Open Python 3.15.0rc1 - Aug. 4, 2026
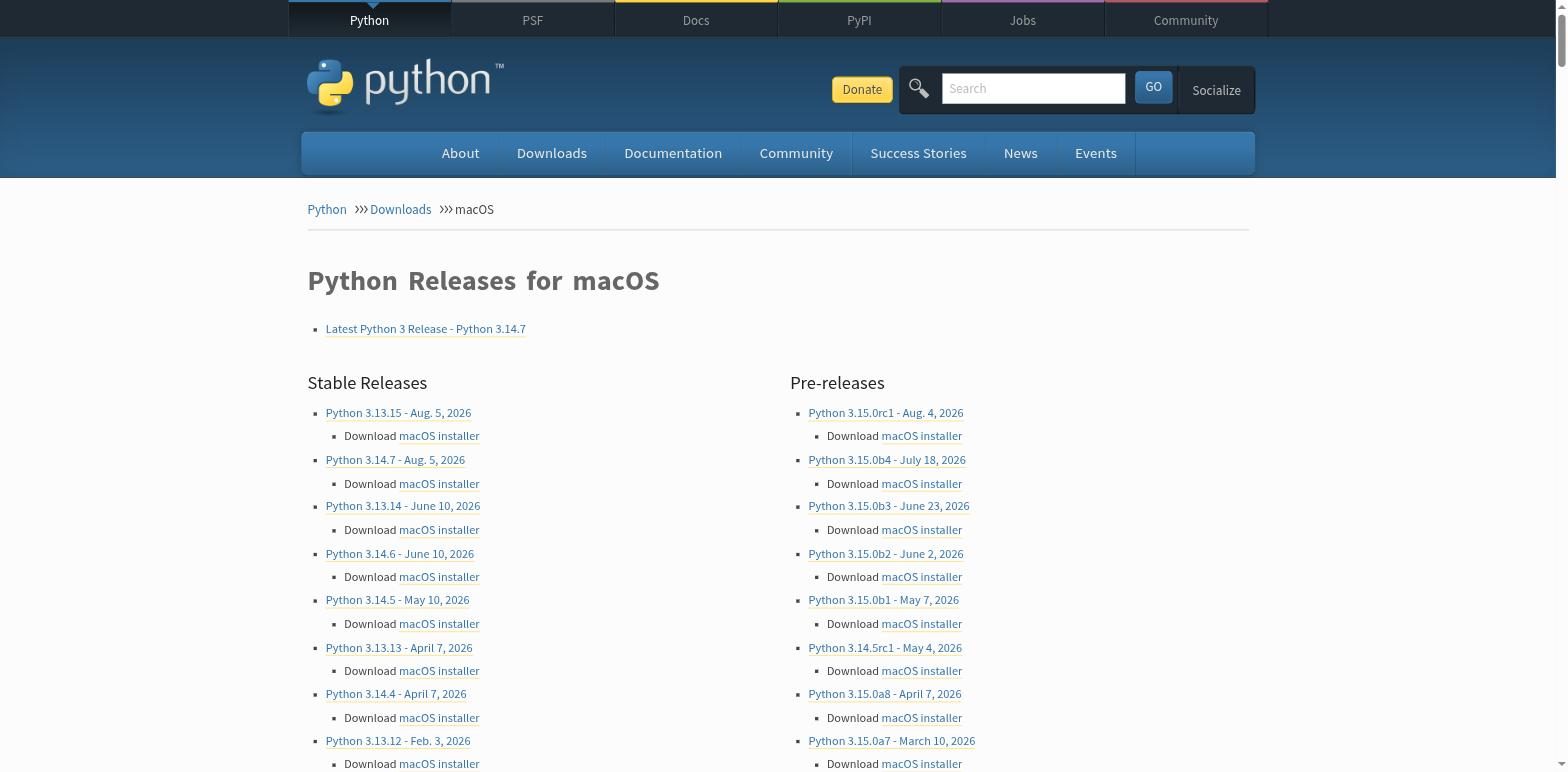The width and height of the screenshot is (1568, 772). [x=886, y=413]
